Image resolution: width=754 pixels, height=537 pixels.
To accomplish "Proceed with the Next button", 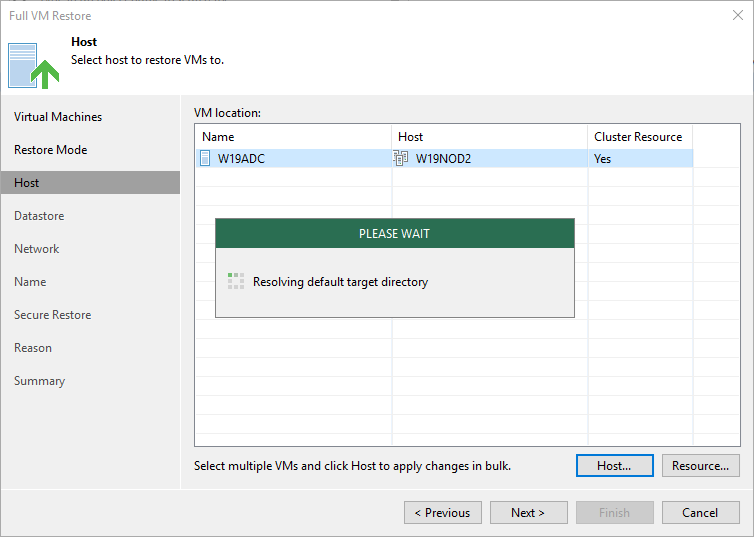I will tap(528, 512).
